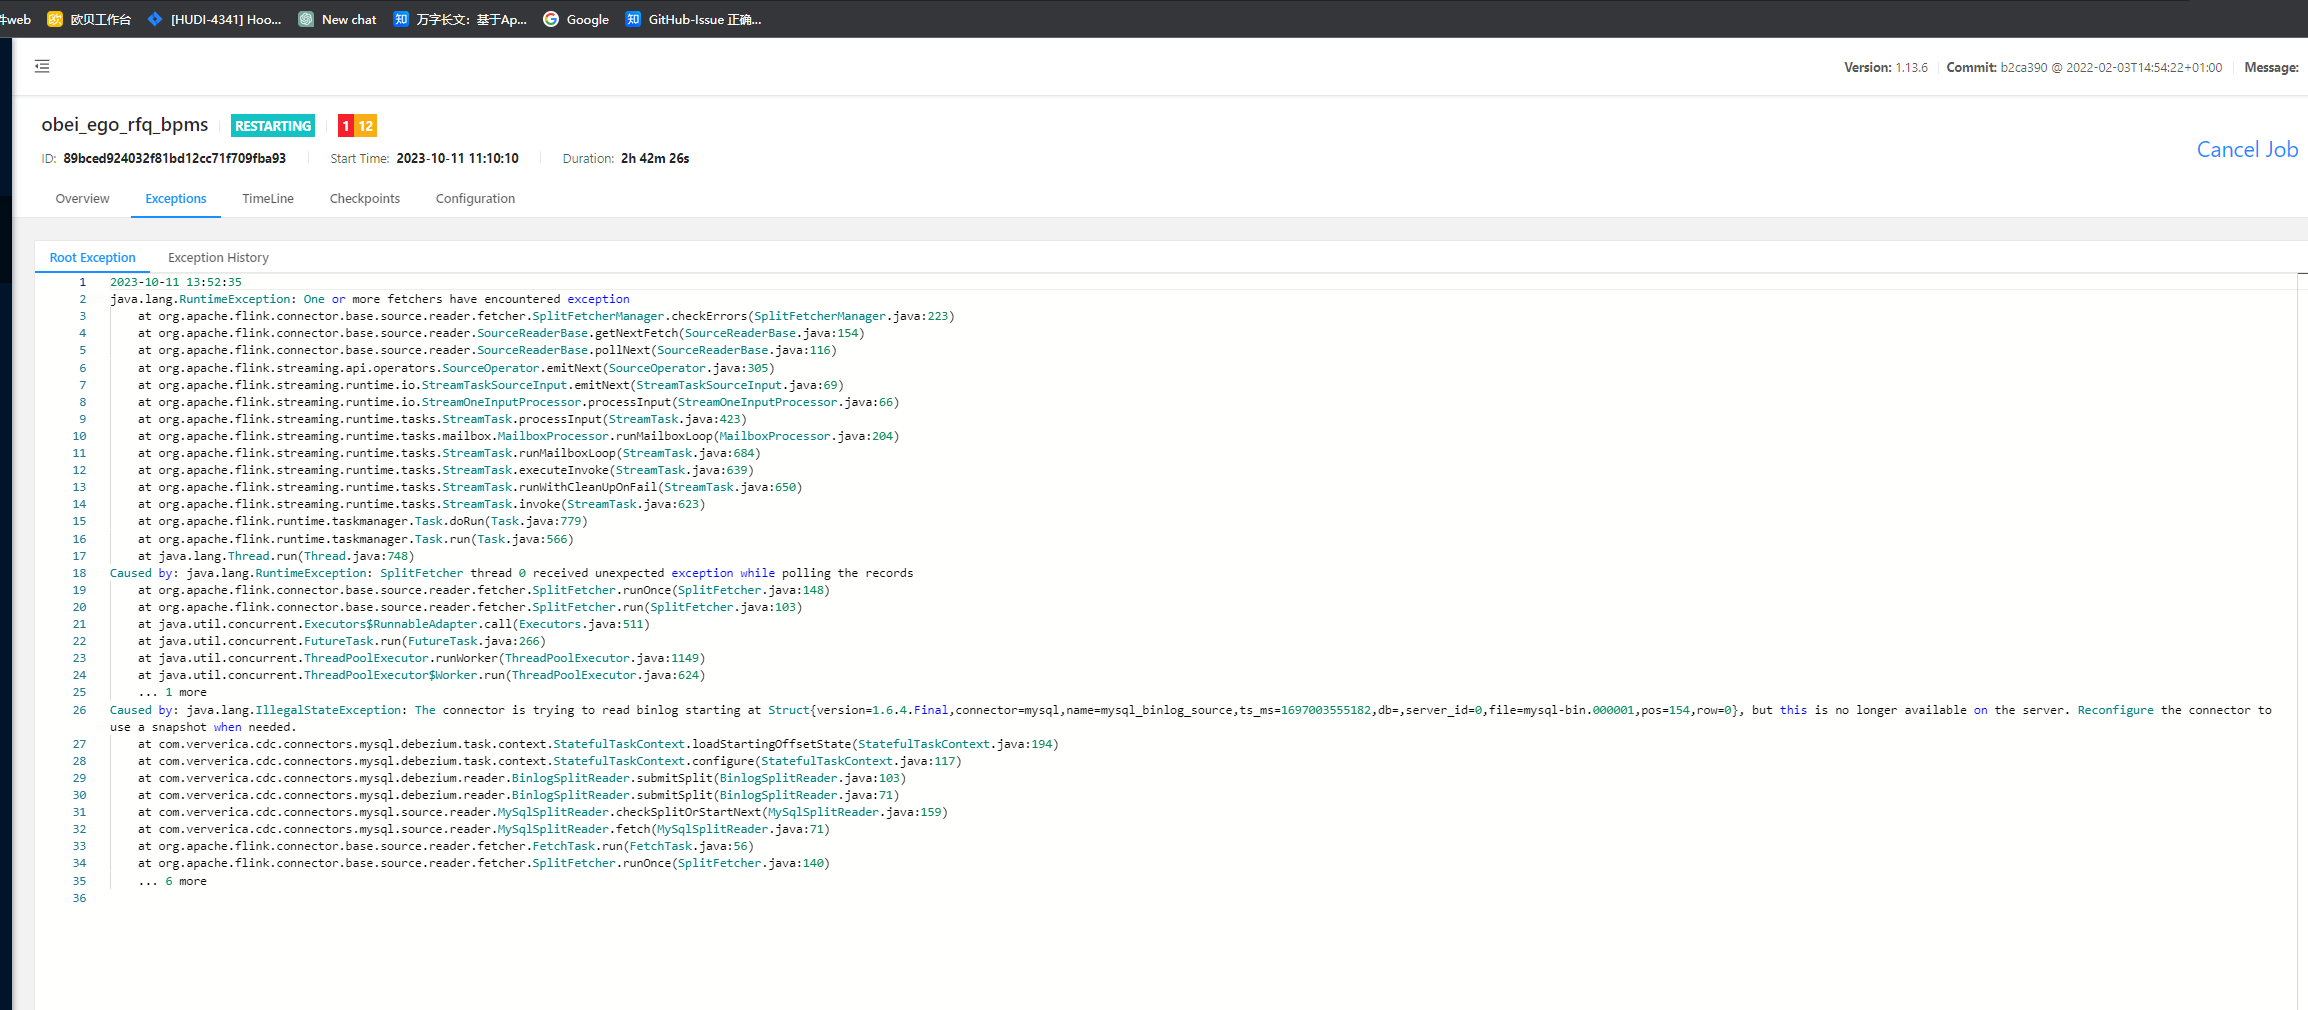
Task: Click the Thread.run stack line
Action: [x=276, y=556]
